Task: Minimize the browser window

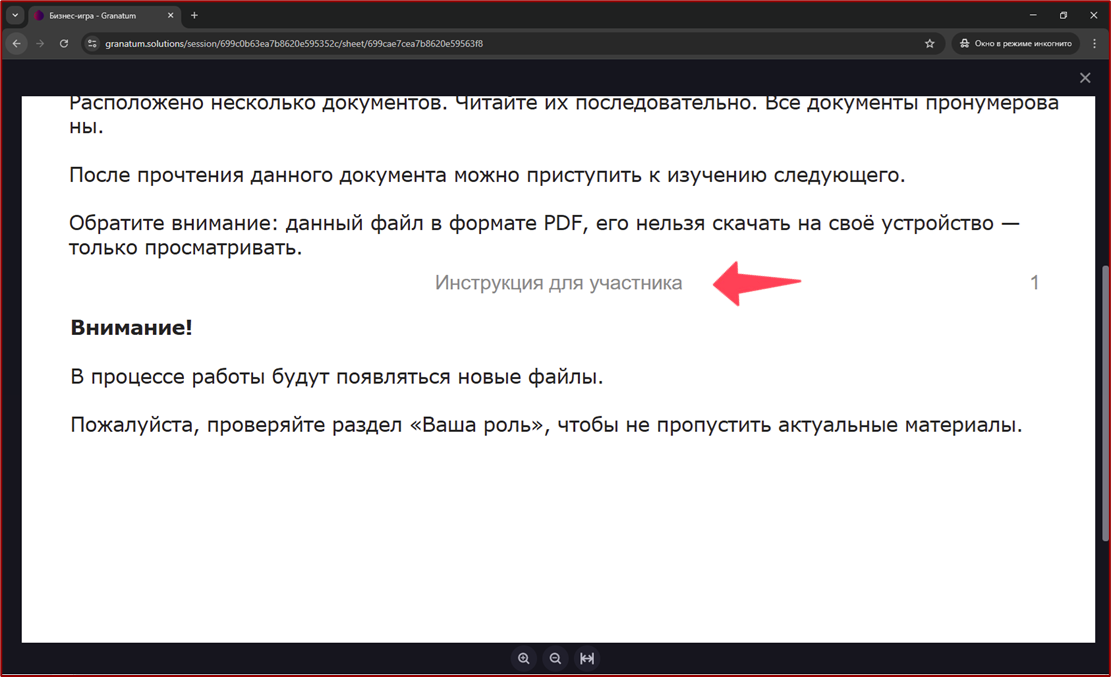Action: (x=1033, y=16)
